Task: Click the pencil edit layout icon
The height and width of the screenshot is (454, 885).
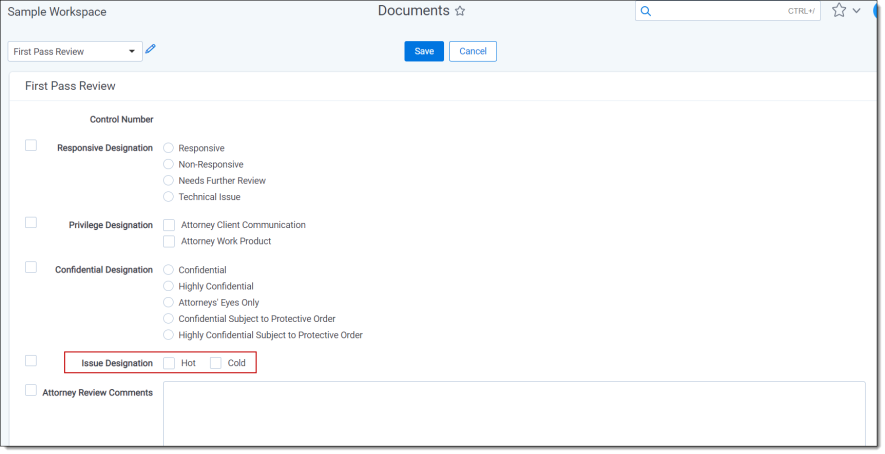Action: click(151, 49)
